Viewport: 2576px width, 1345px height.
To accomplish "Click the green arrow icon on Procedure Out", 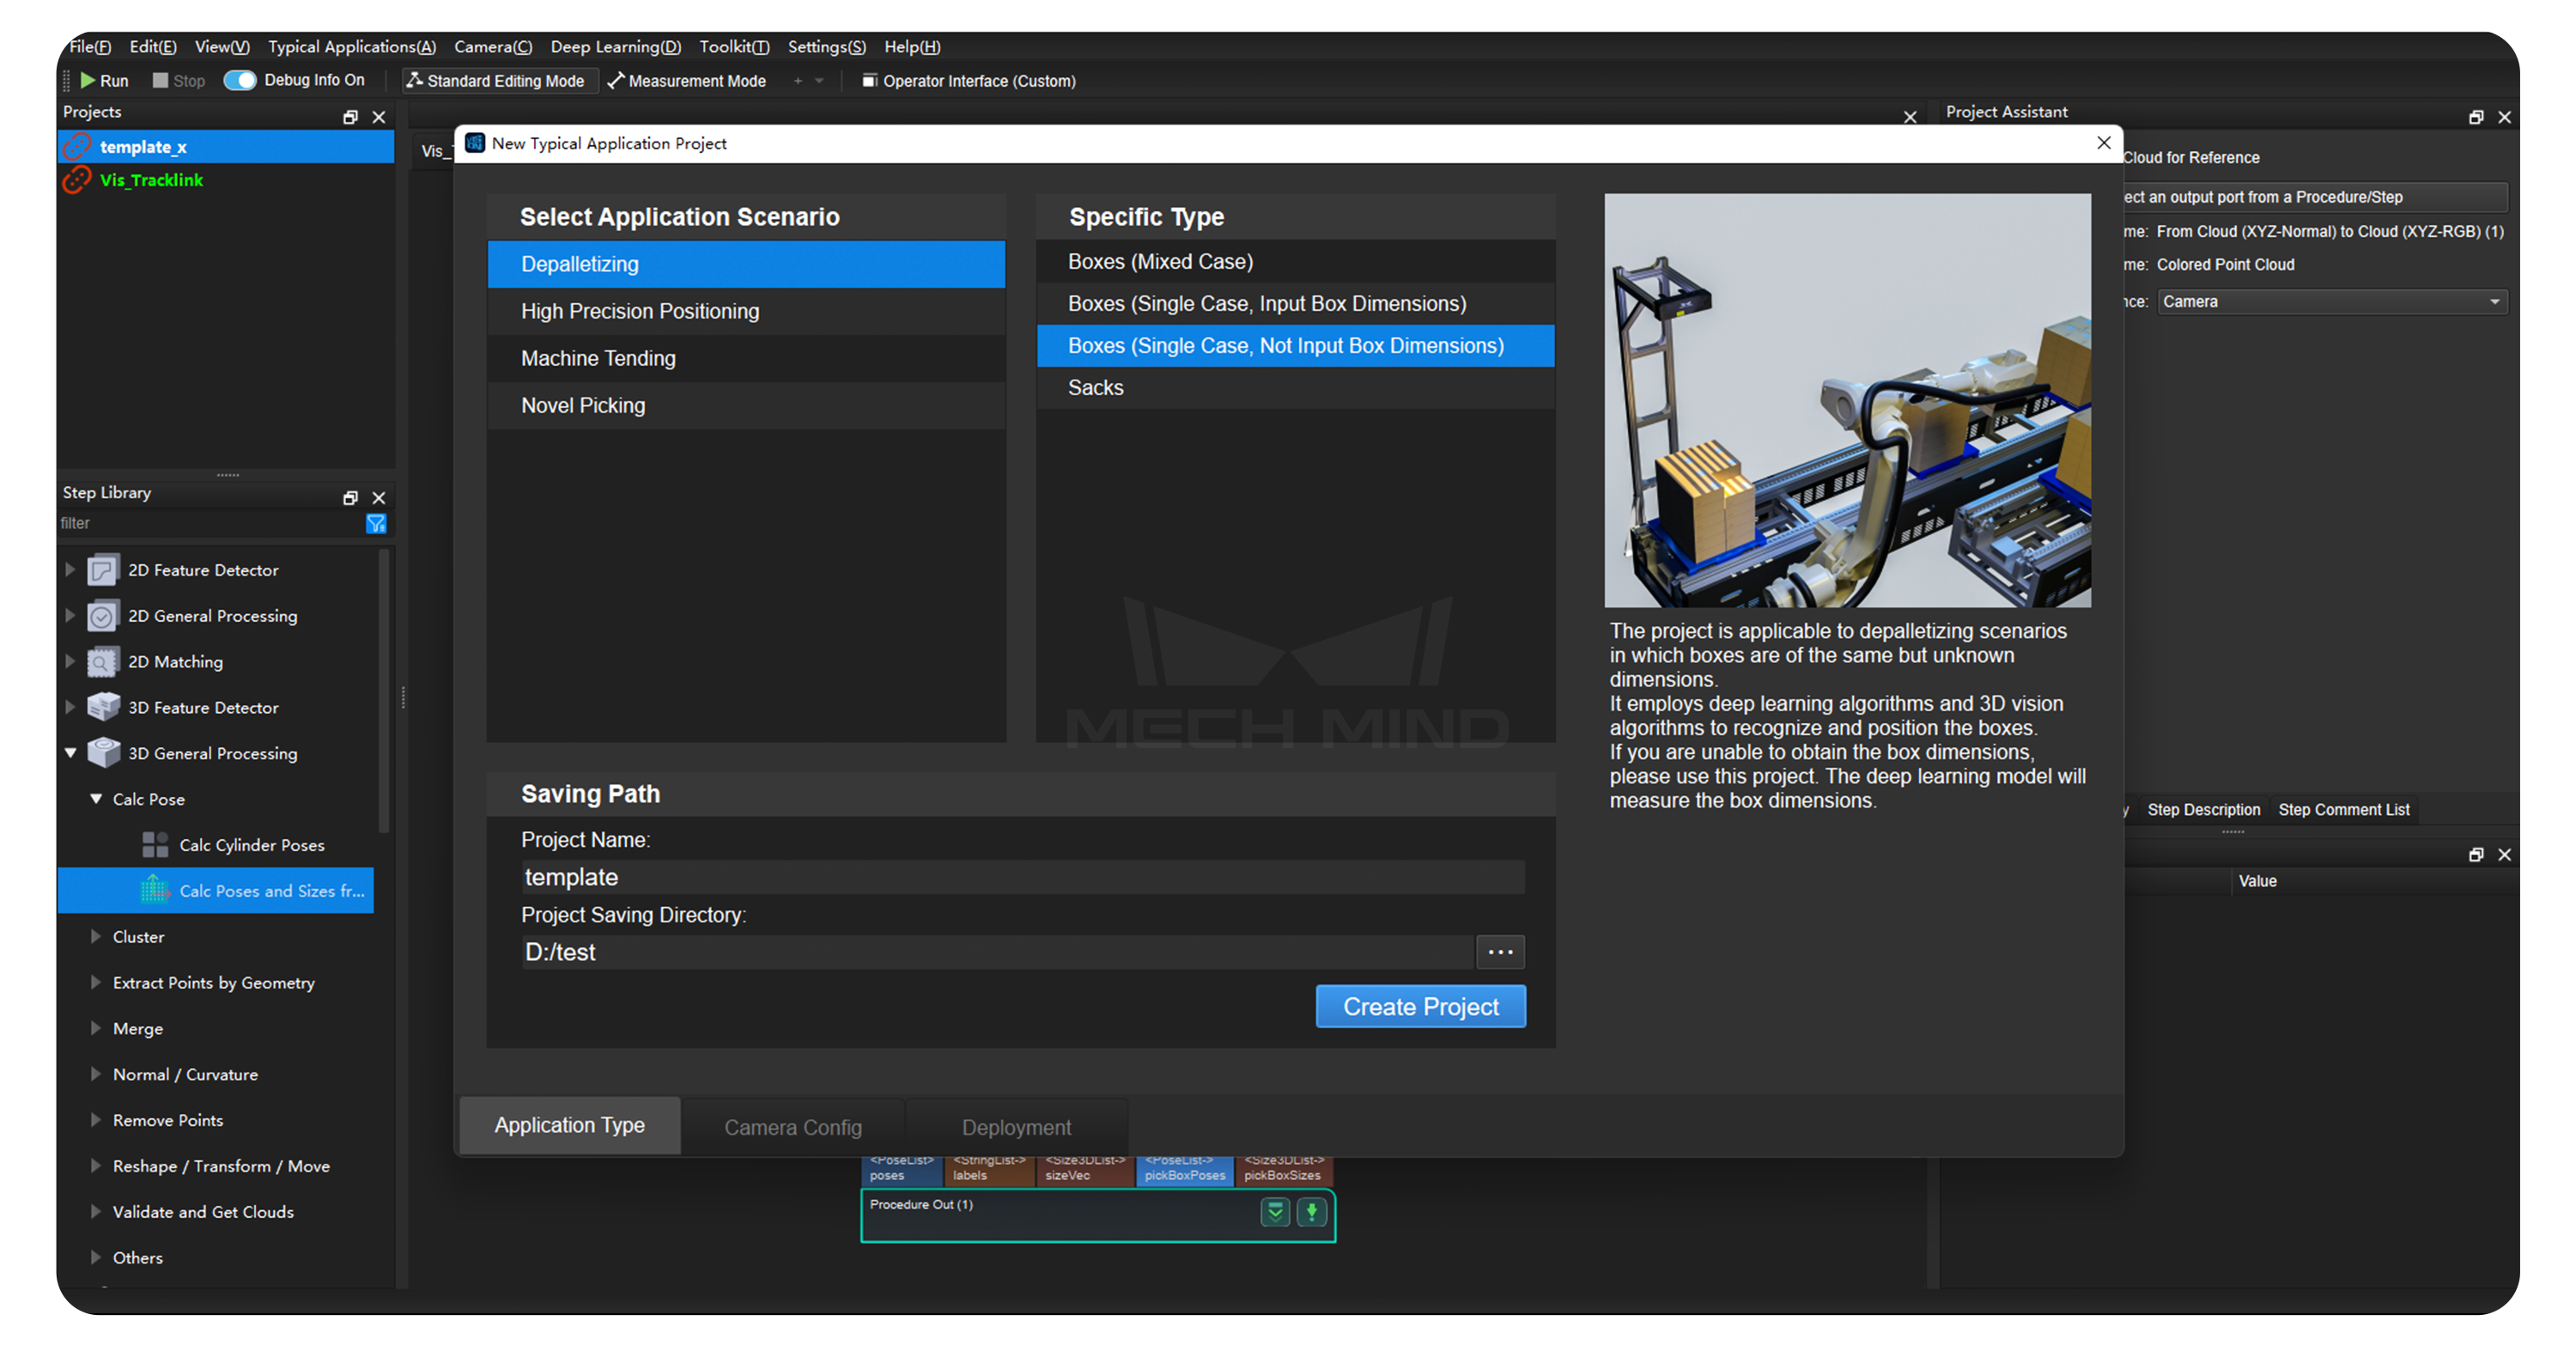I will tap(1311, 1212).
